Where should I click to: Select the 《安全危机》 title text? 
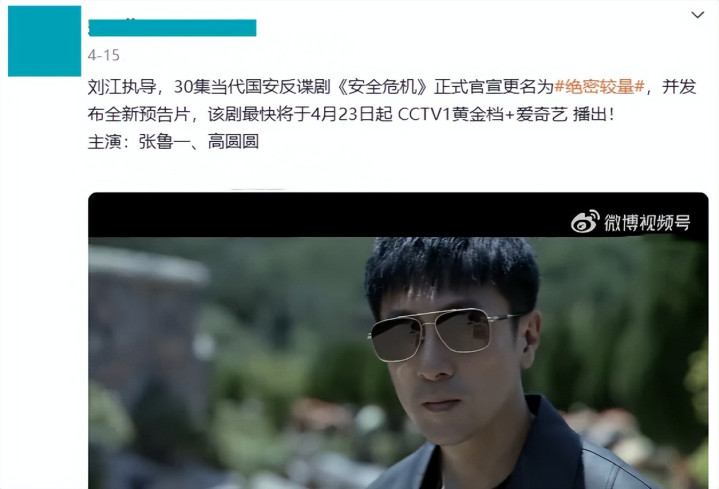point(382,87)
